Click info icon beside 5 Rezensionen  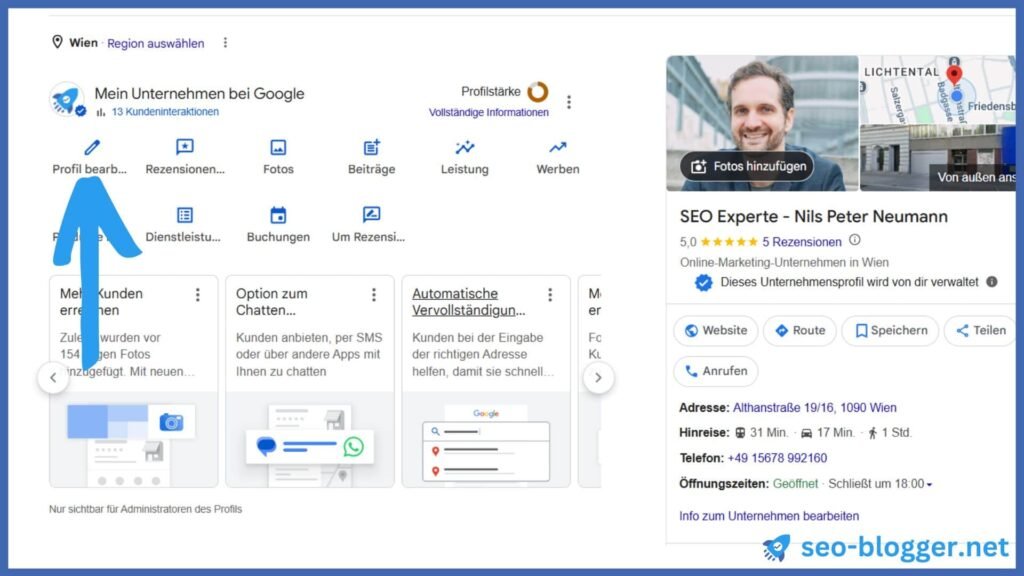[x=855, y=240]
